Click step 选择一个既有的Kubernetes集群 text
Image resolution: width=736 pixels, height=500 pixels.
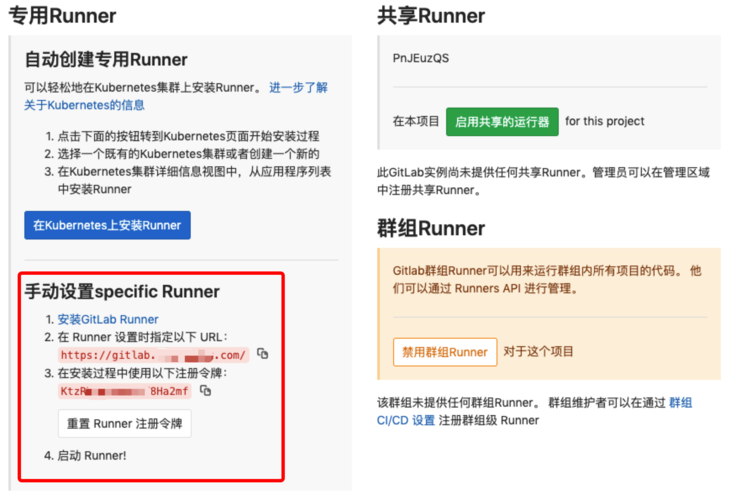point(188,154)
